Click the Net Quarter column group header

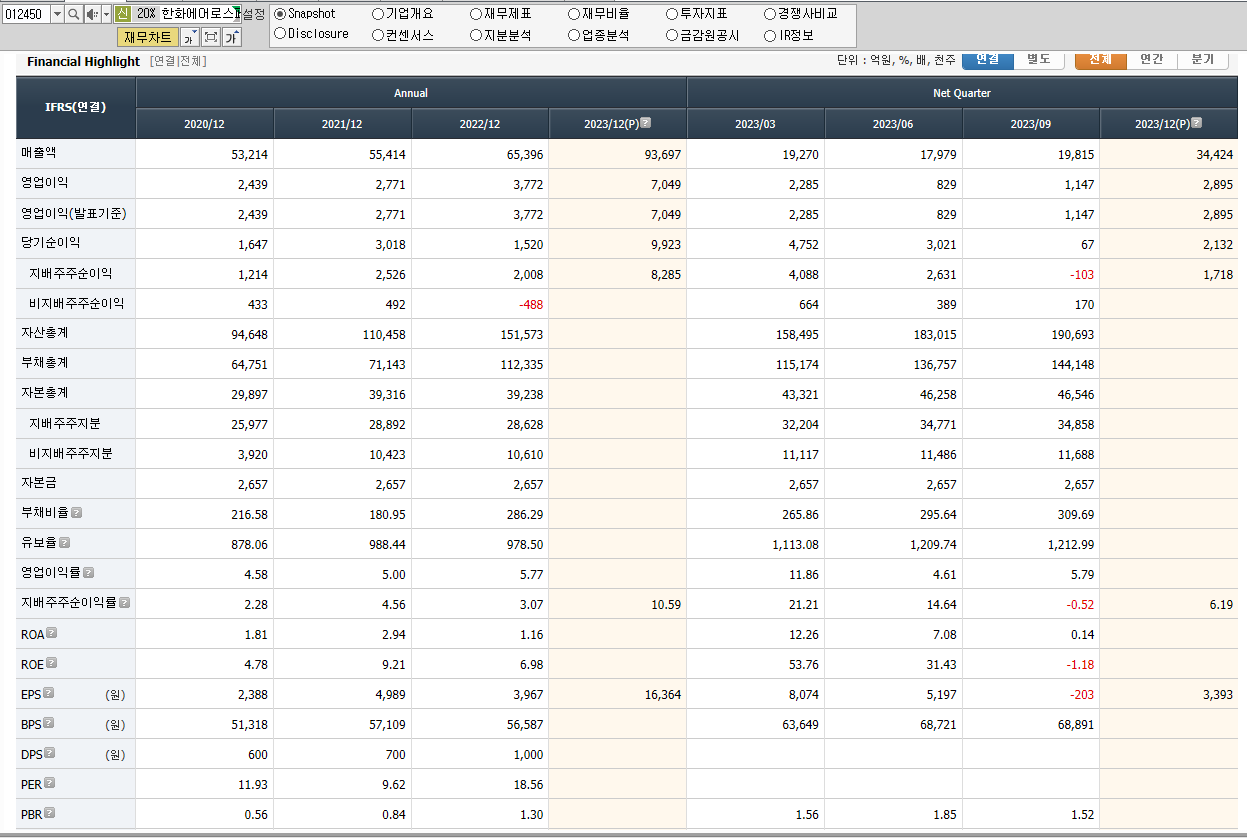(x=962, y=93)
